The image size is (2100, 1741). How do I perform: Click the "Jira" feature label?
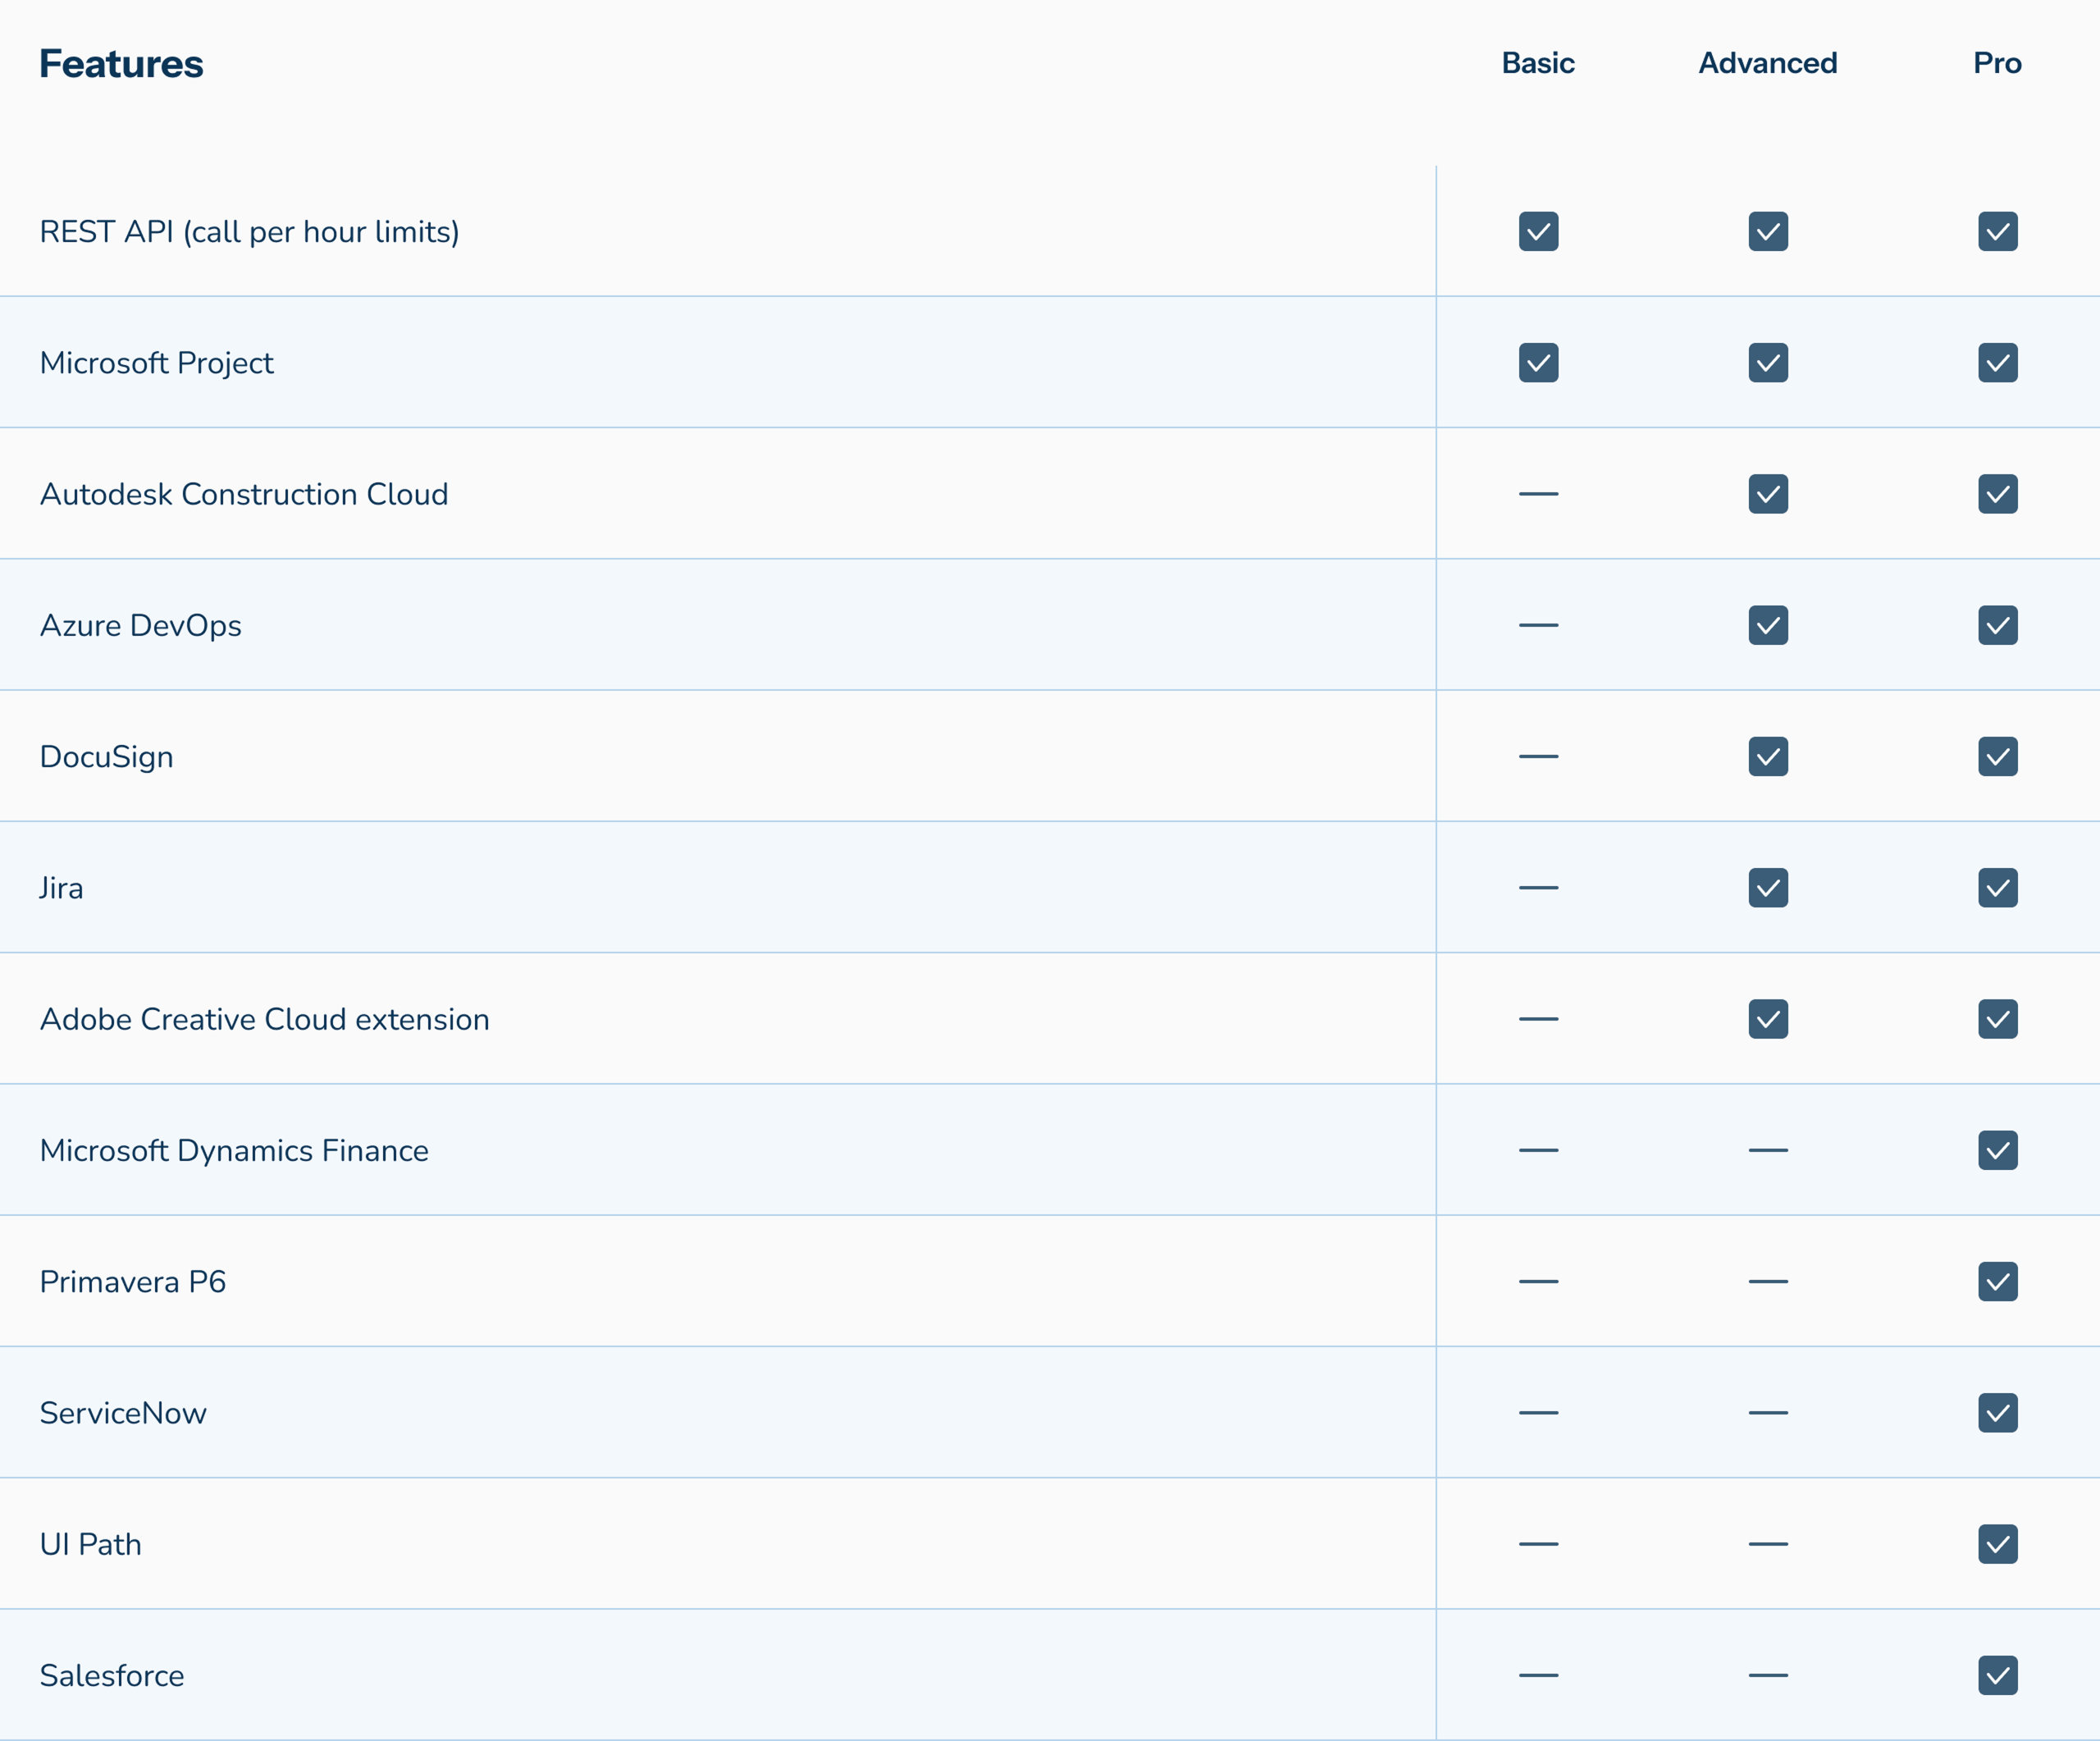61,888
